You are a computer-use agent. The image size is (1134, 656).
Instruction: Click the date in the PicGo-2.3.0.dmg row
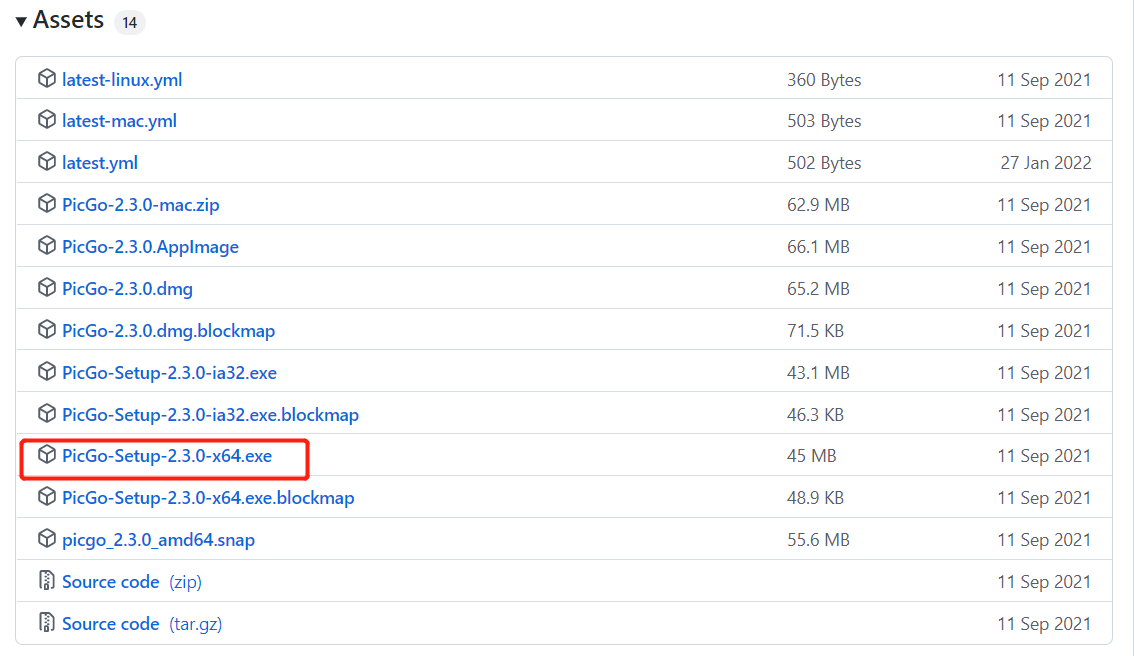point(1044,289)
